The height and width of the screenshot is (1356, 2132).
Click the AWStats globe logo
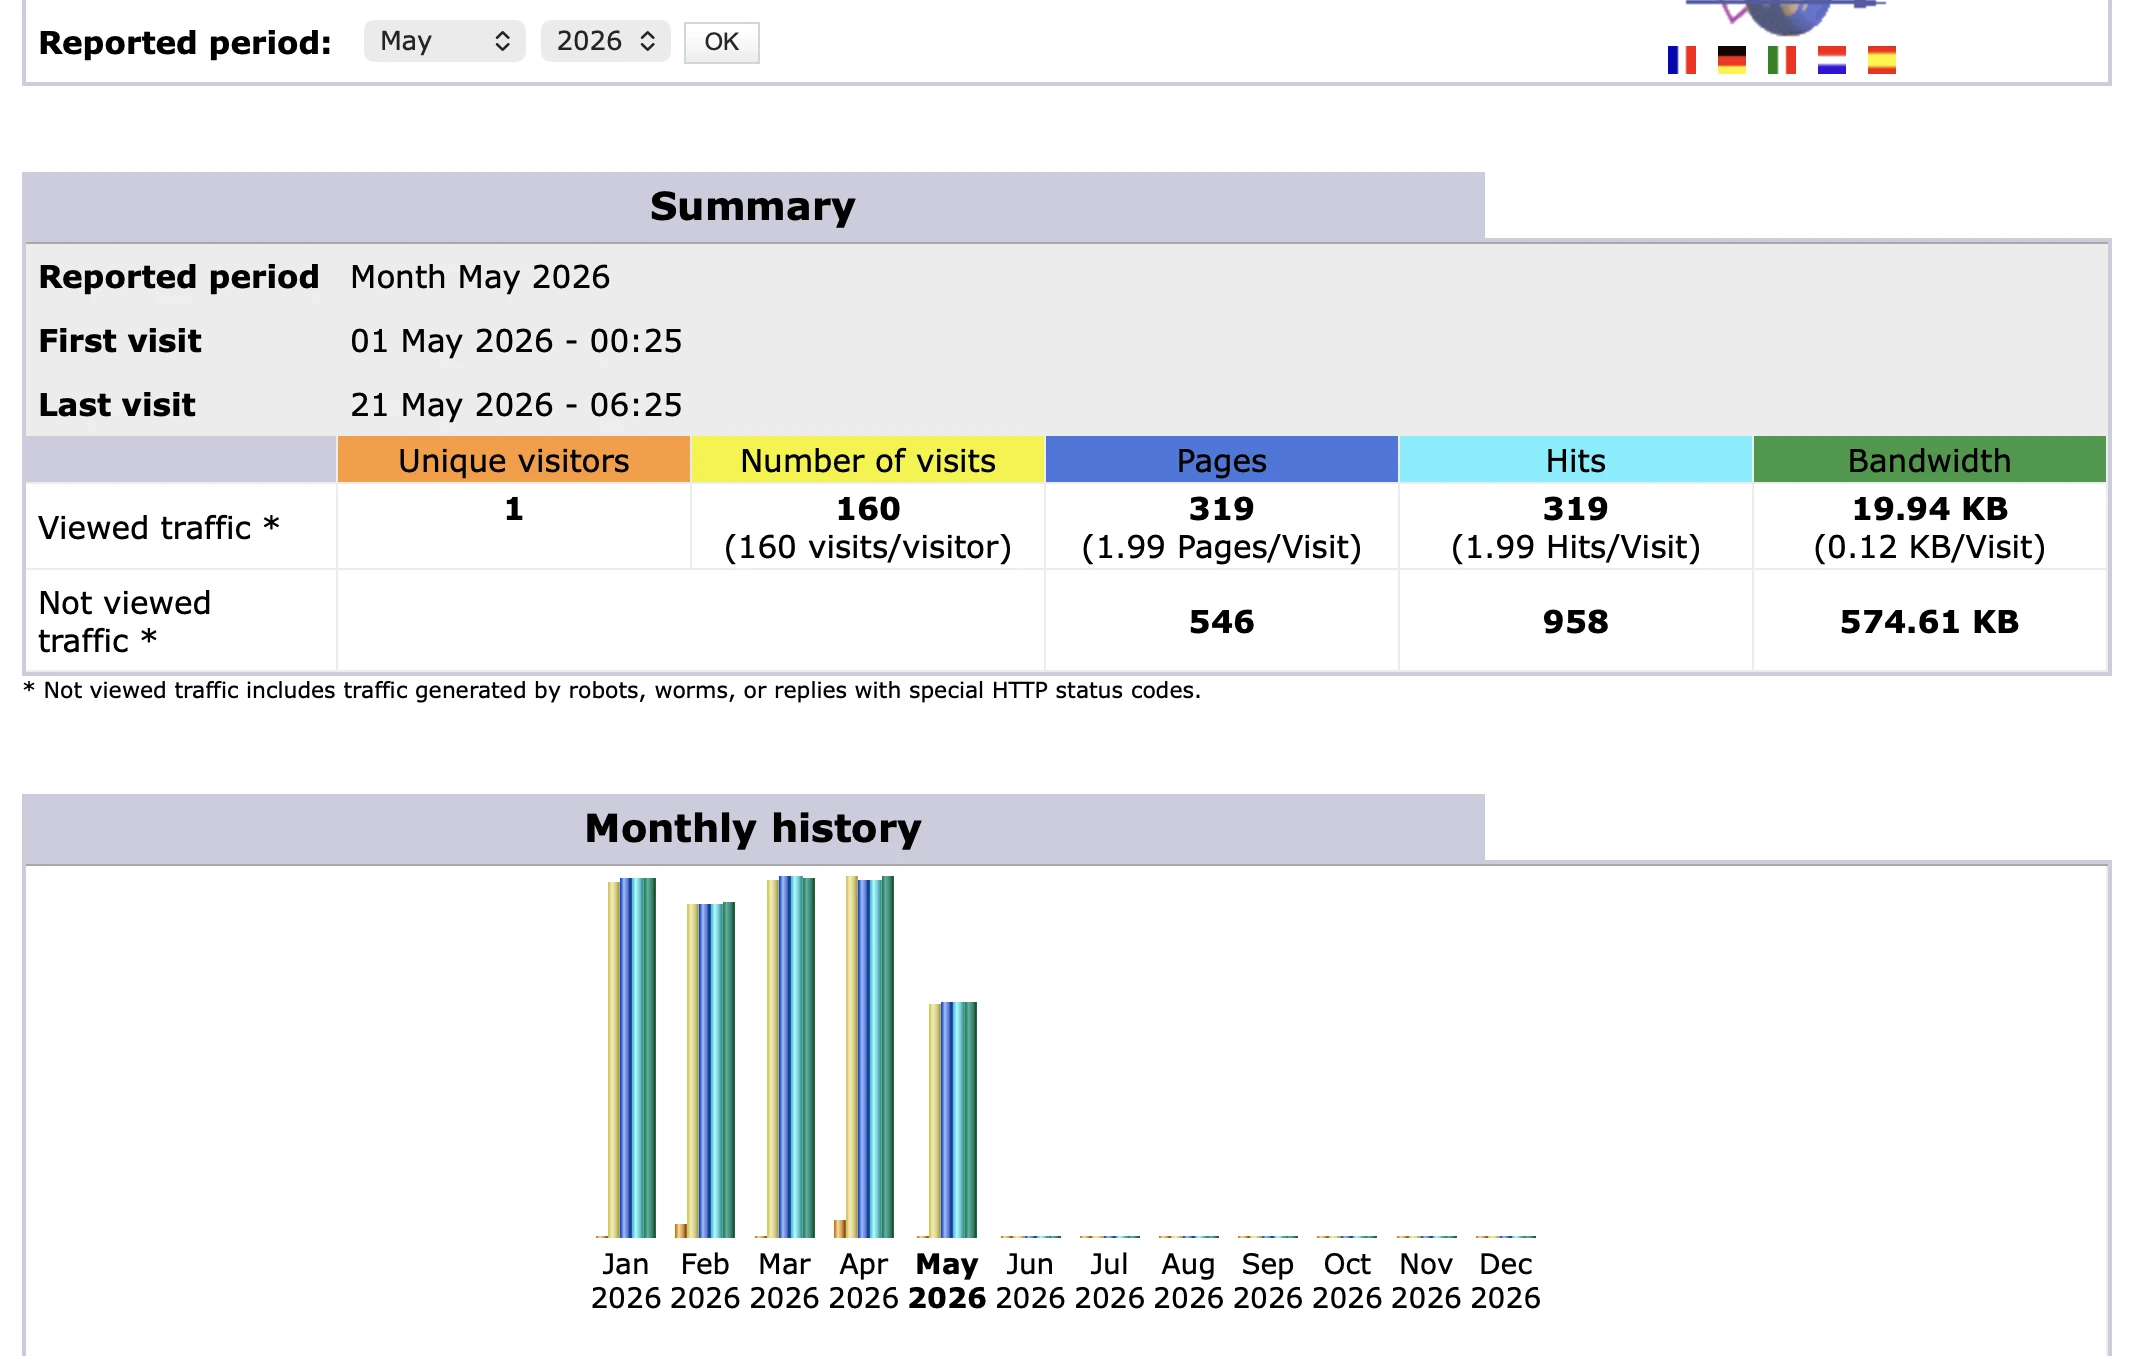[x=1786, y=16]
